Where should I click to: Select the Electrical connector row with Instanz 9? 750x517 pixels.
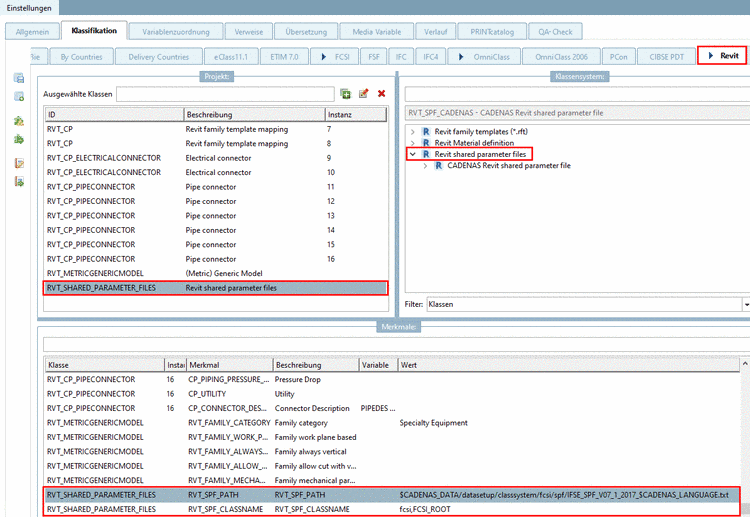(x=216, y=158)
